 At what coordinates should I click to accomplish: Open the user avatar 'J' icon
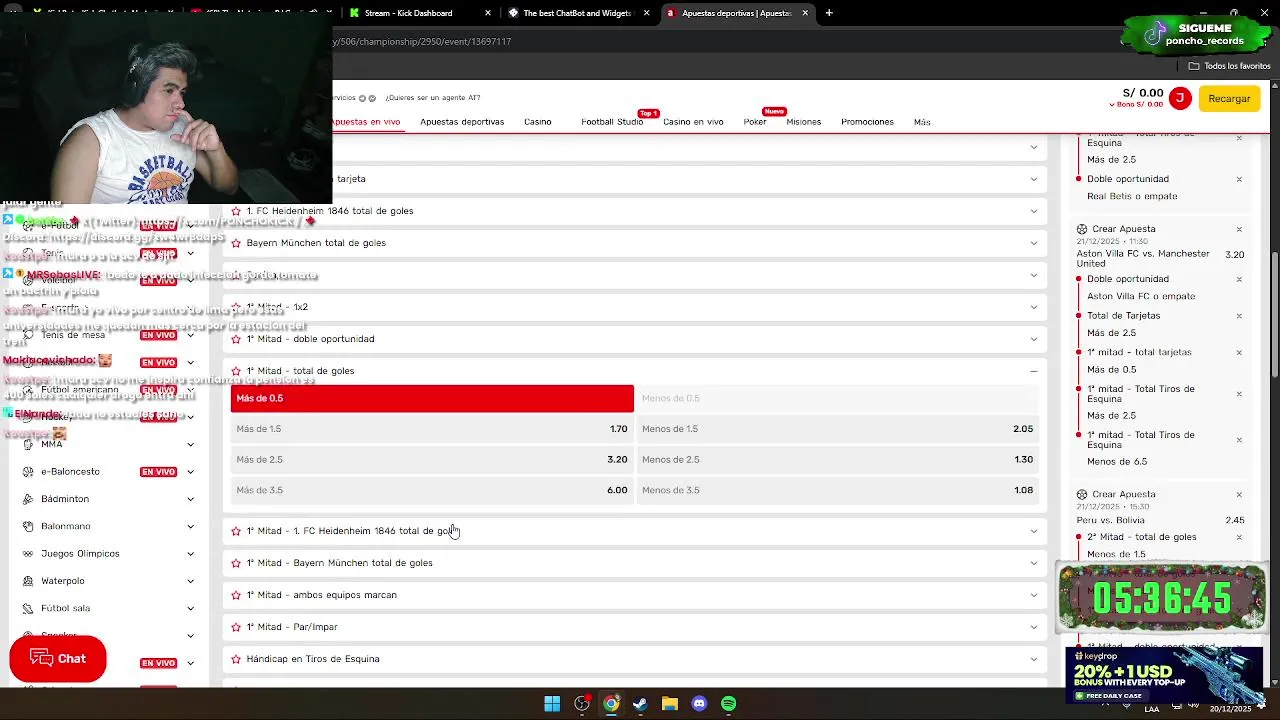(x=1180, y=98)
